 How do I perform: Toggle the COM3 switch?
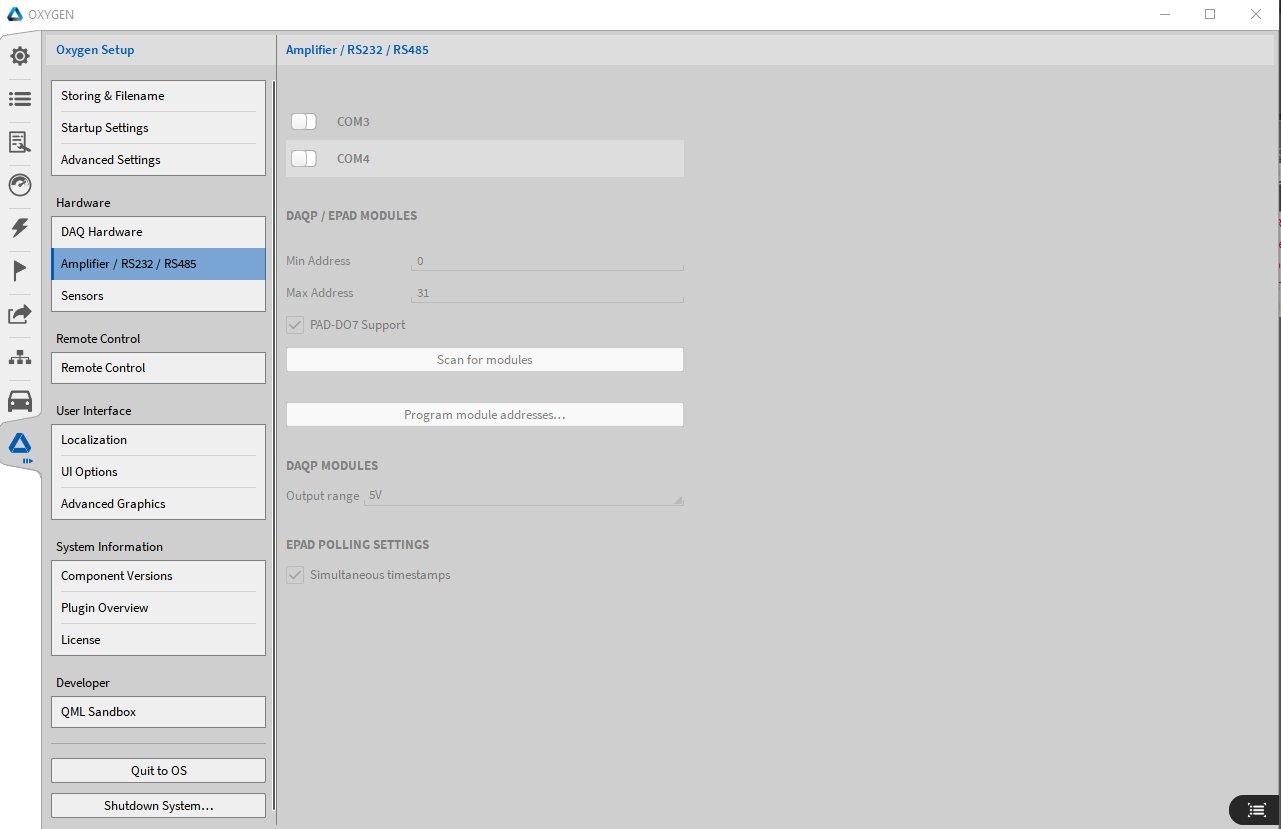[x=304, y=122]
